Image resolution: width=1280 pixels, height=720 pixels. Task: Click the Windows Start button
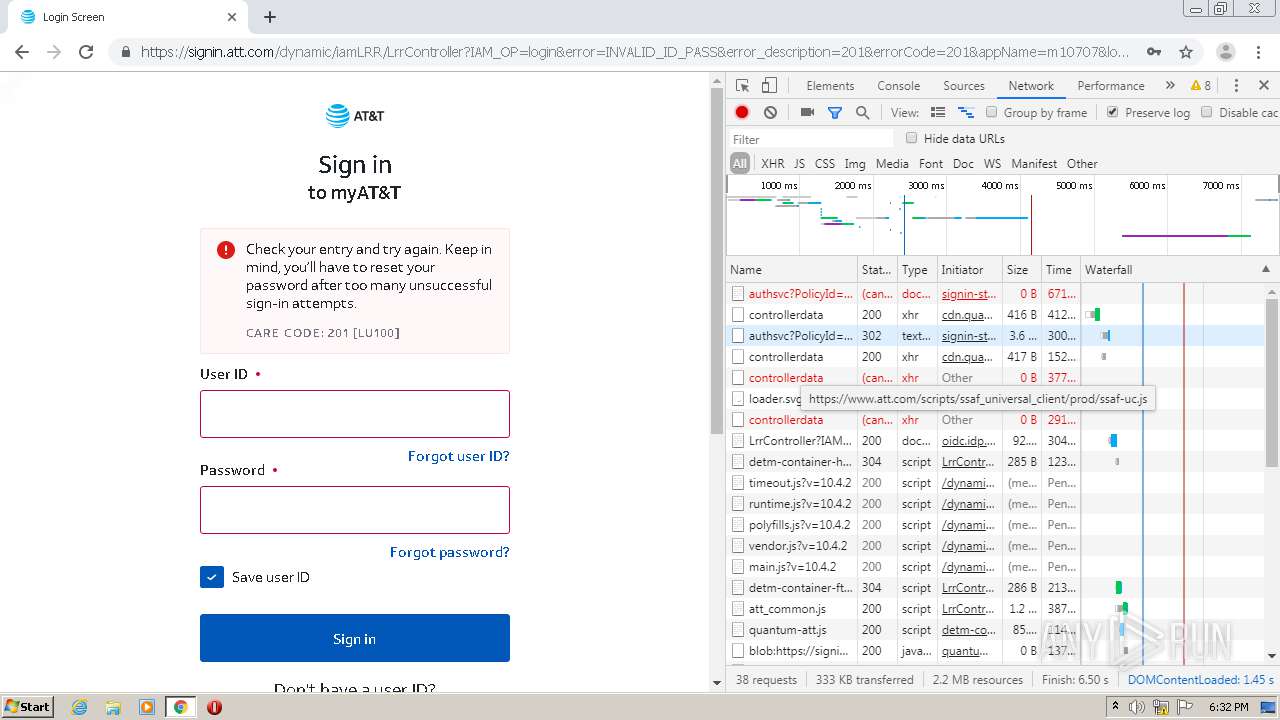click(28, 706)
